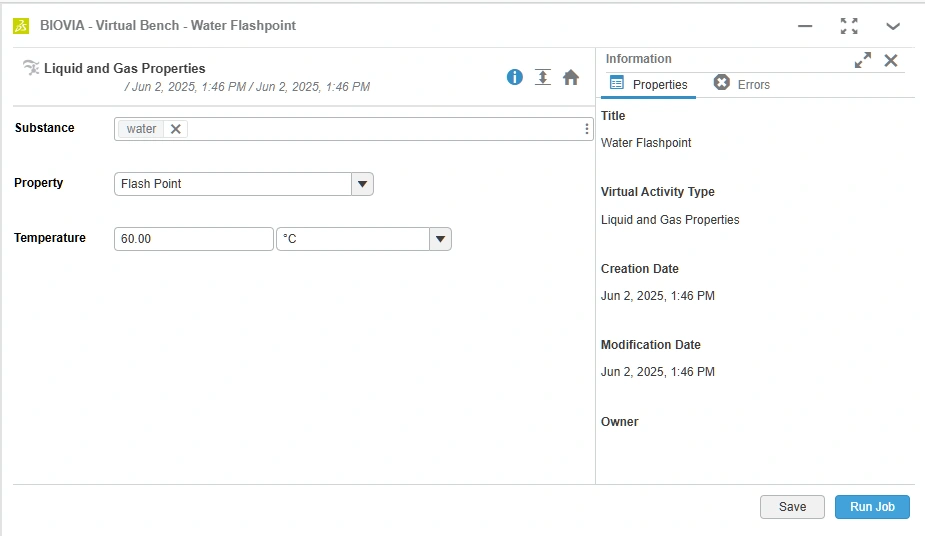Open the Property dropdown arrow
The width and height of the screenshot is (925, 536).
[362, 184]
